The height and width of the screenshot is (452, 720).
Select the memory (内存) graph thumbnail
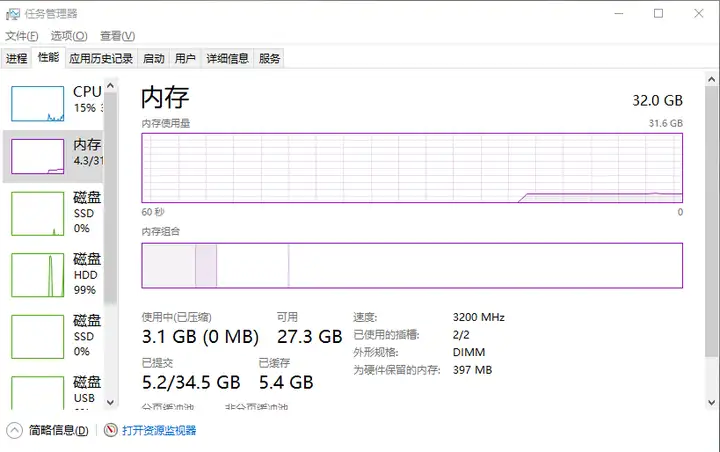(x=37, y=156)
